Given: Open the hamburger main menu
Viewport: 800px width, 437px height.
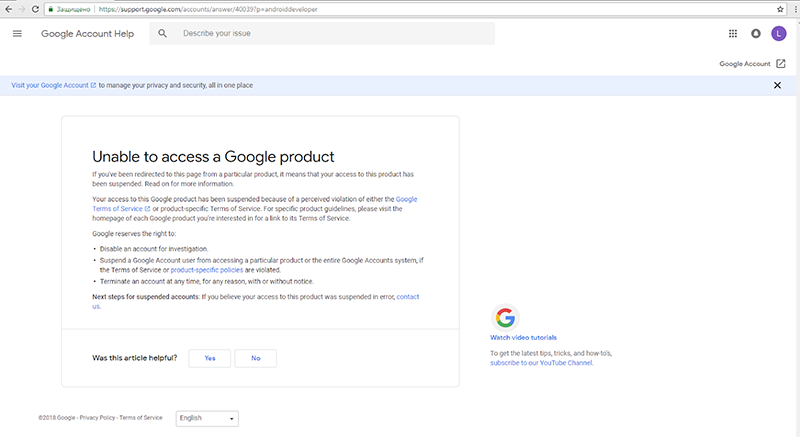Looking at the screenshot, I should 17,34.
